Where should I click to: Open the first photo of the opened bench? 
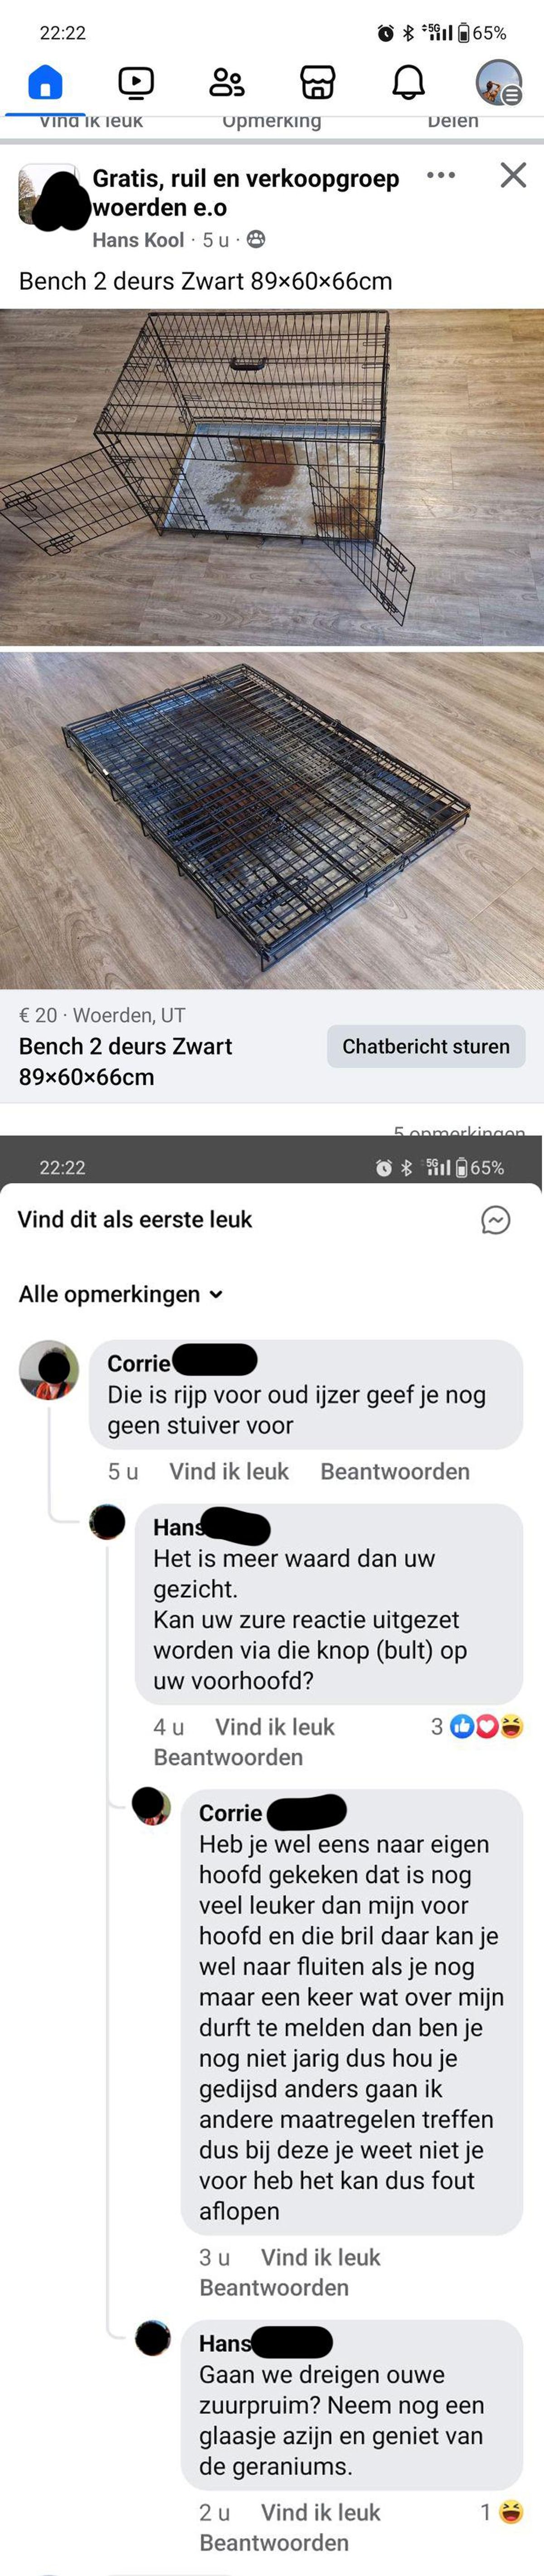point(272,477)
